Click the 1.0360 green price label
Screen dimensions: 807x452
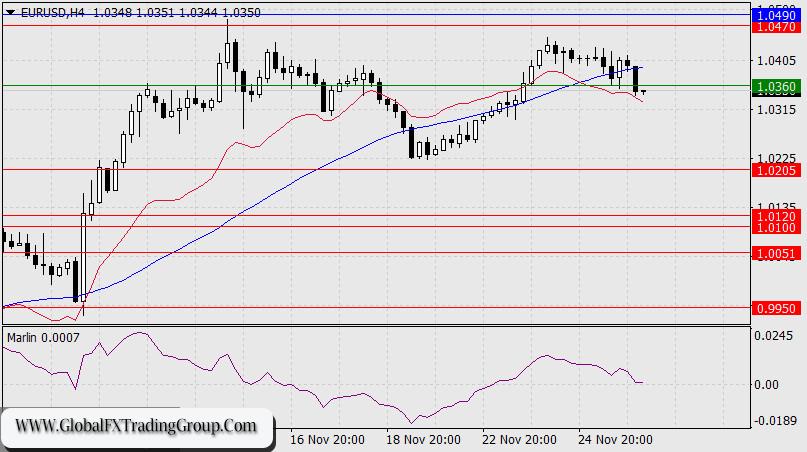point(777,86)
